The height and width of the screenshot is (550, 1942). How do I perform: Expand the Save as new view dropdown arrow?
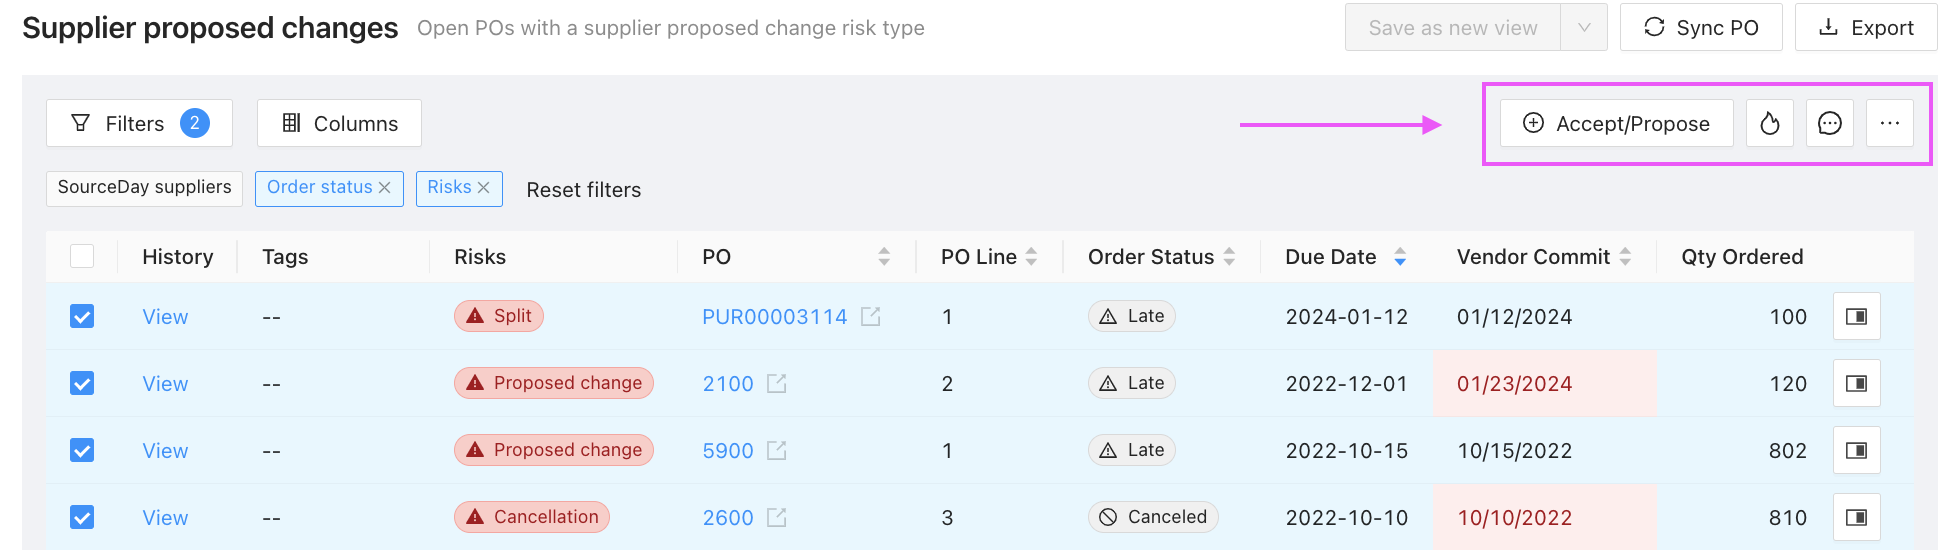tap(1584, 28)
